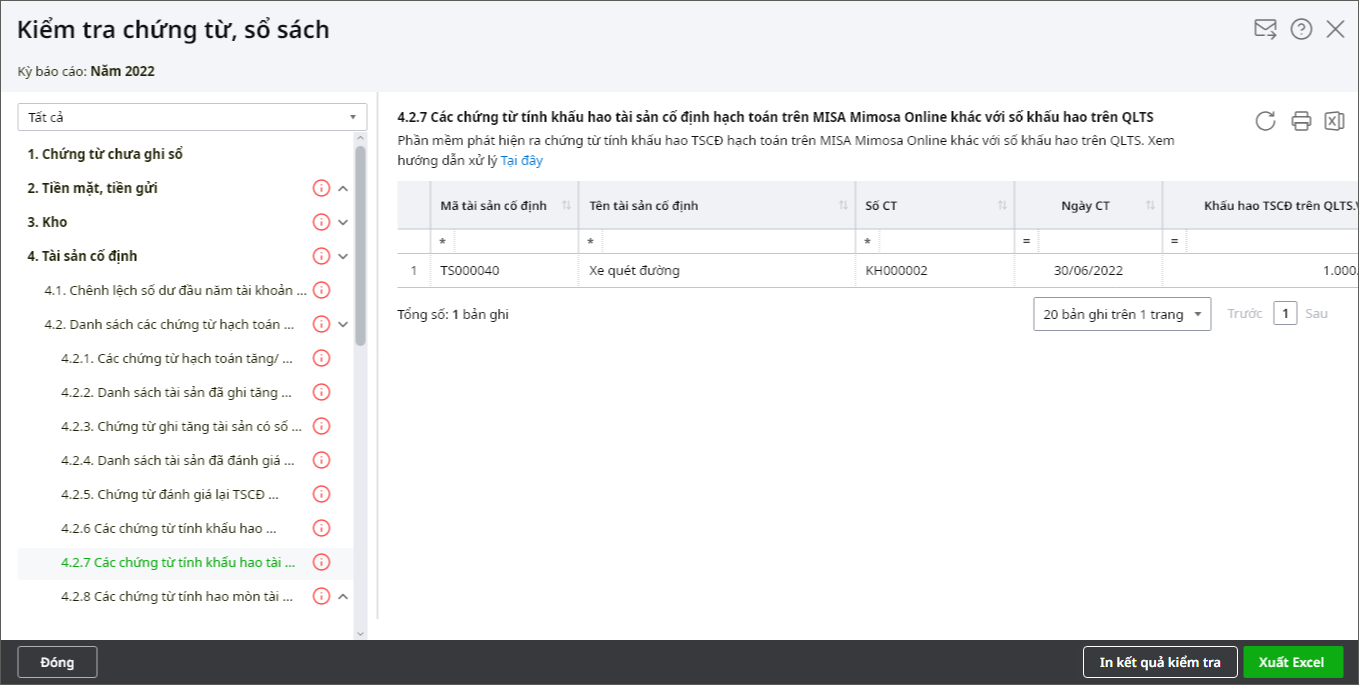Click the Tên tài sản cố định filter field

point(727,242)
